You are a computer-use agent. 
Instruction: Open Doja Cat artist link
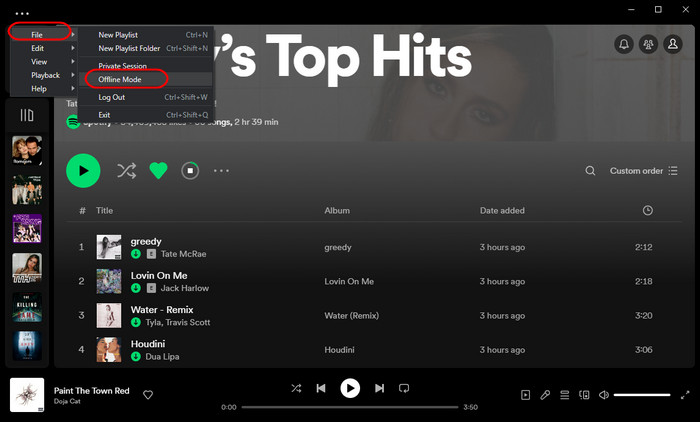tap(67, 401)
